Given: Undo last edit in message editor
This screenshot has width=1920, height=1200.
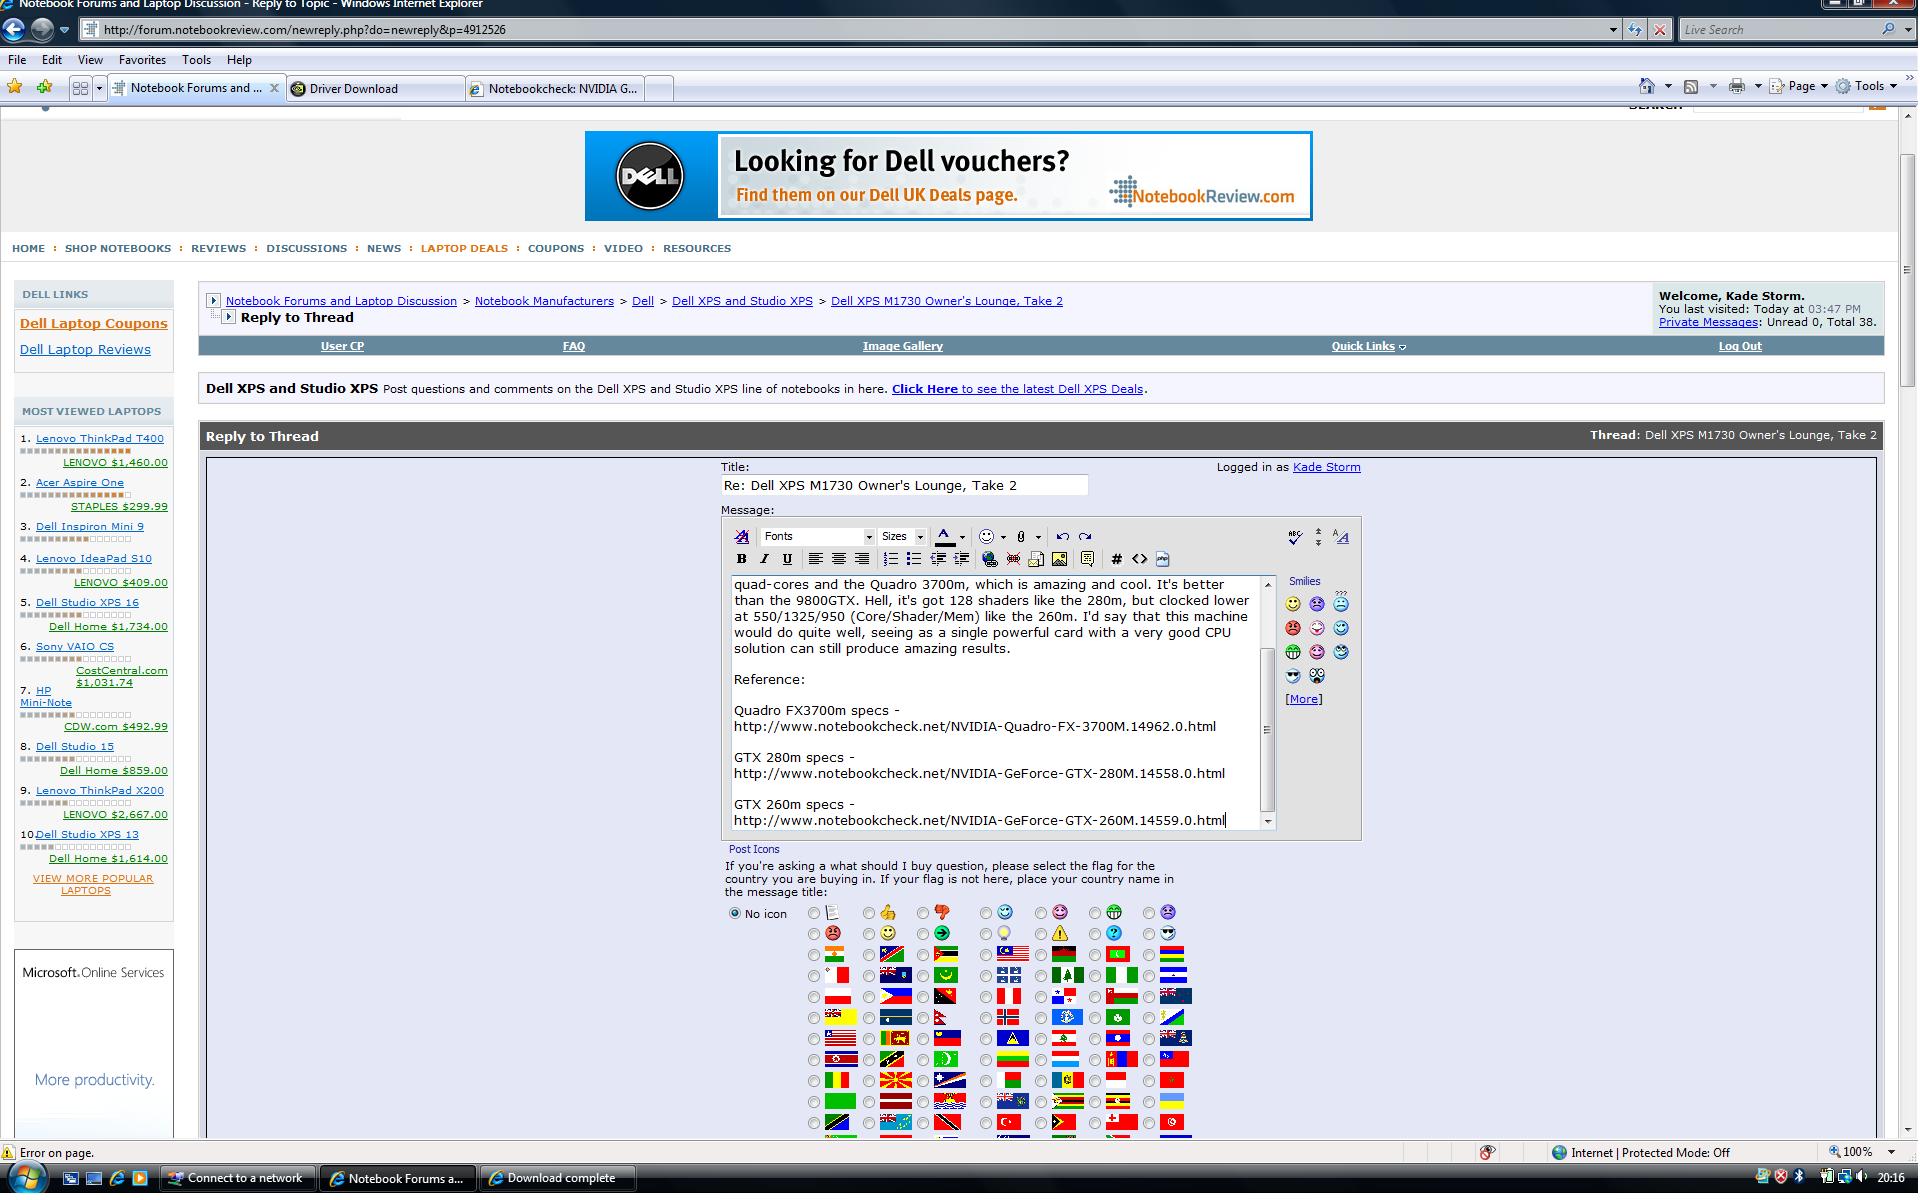Looking at the screenshot, I should 1062,537.
